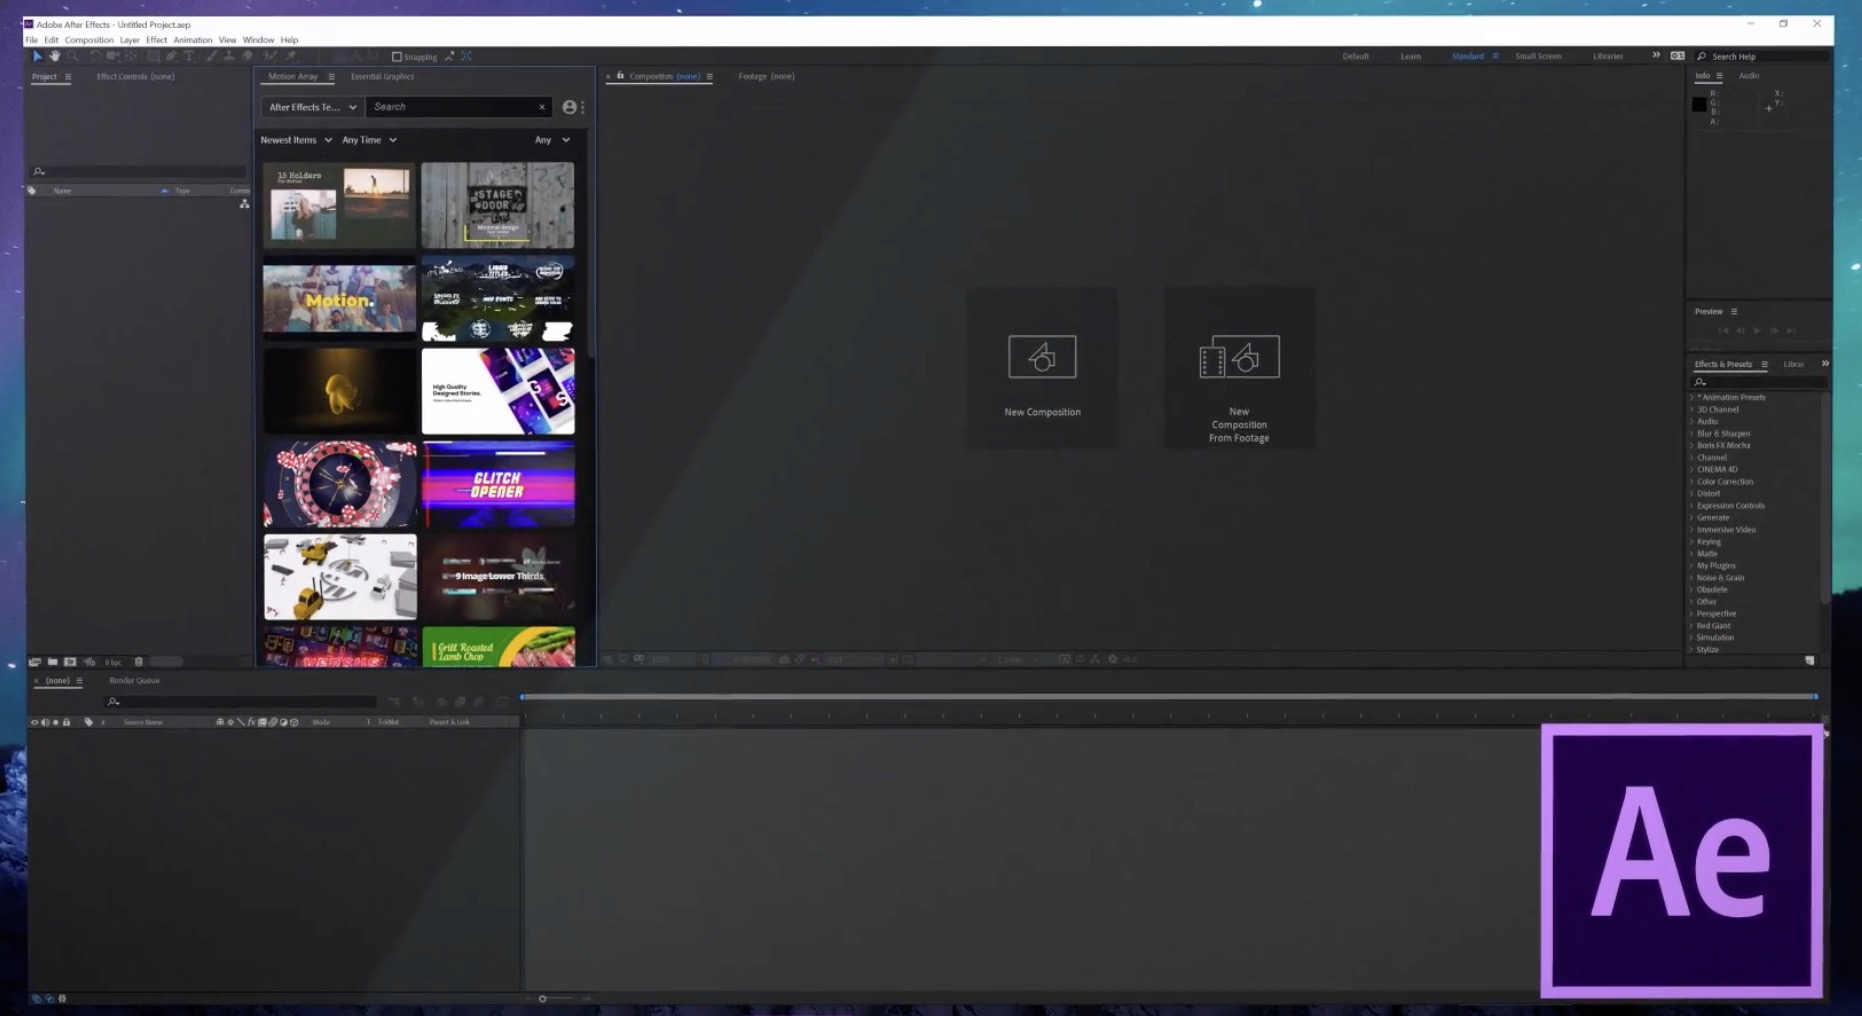Select the Roto Brush tool

tap(269, 56)
